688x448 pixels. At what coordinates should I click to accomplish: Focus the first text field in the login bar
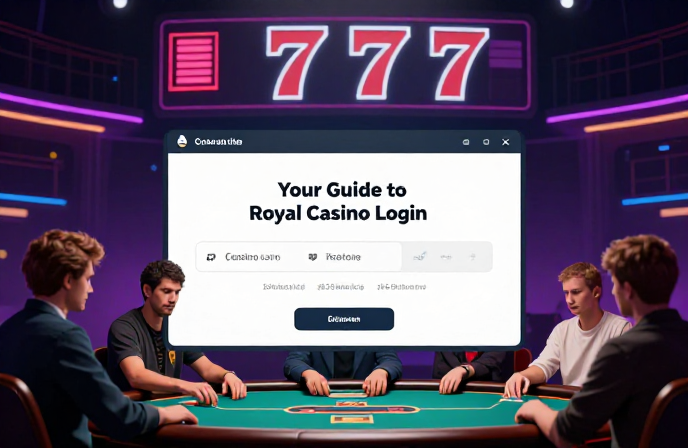[253, 257]
